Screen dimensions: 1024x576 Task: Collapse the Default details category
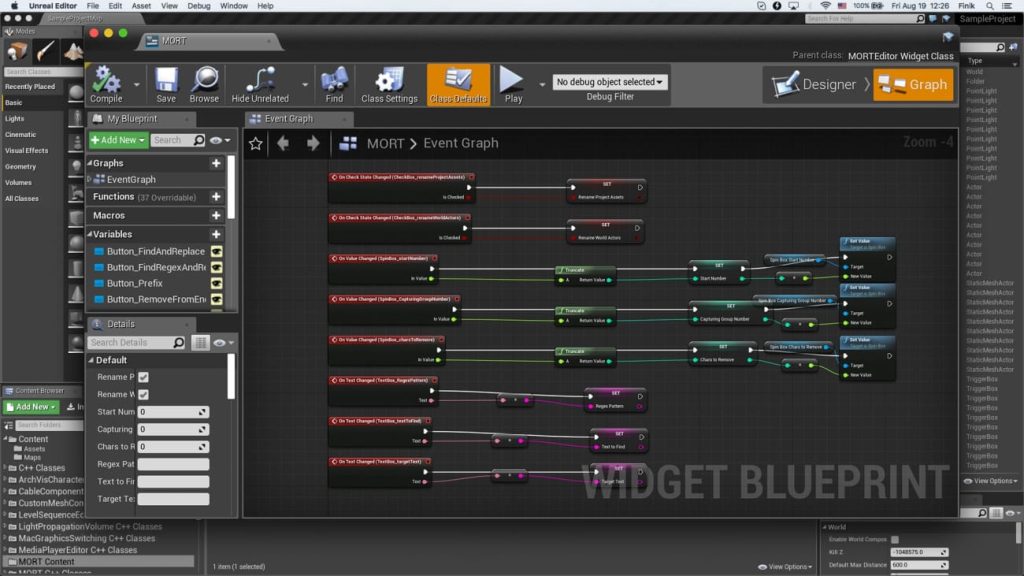[91, 360]
